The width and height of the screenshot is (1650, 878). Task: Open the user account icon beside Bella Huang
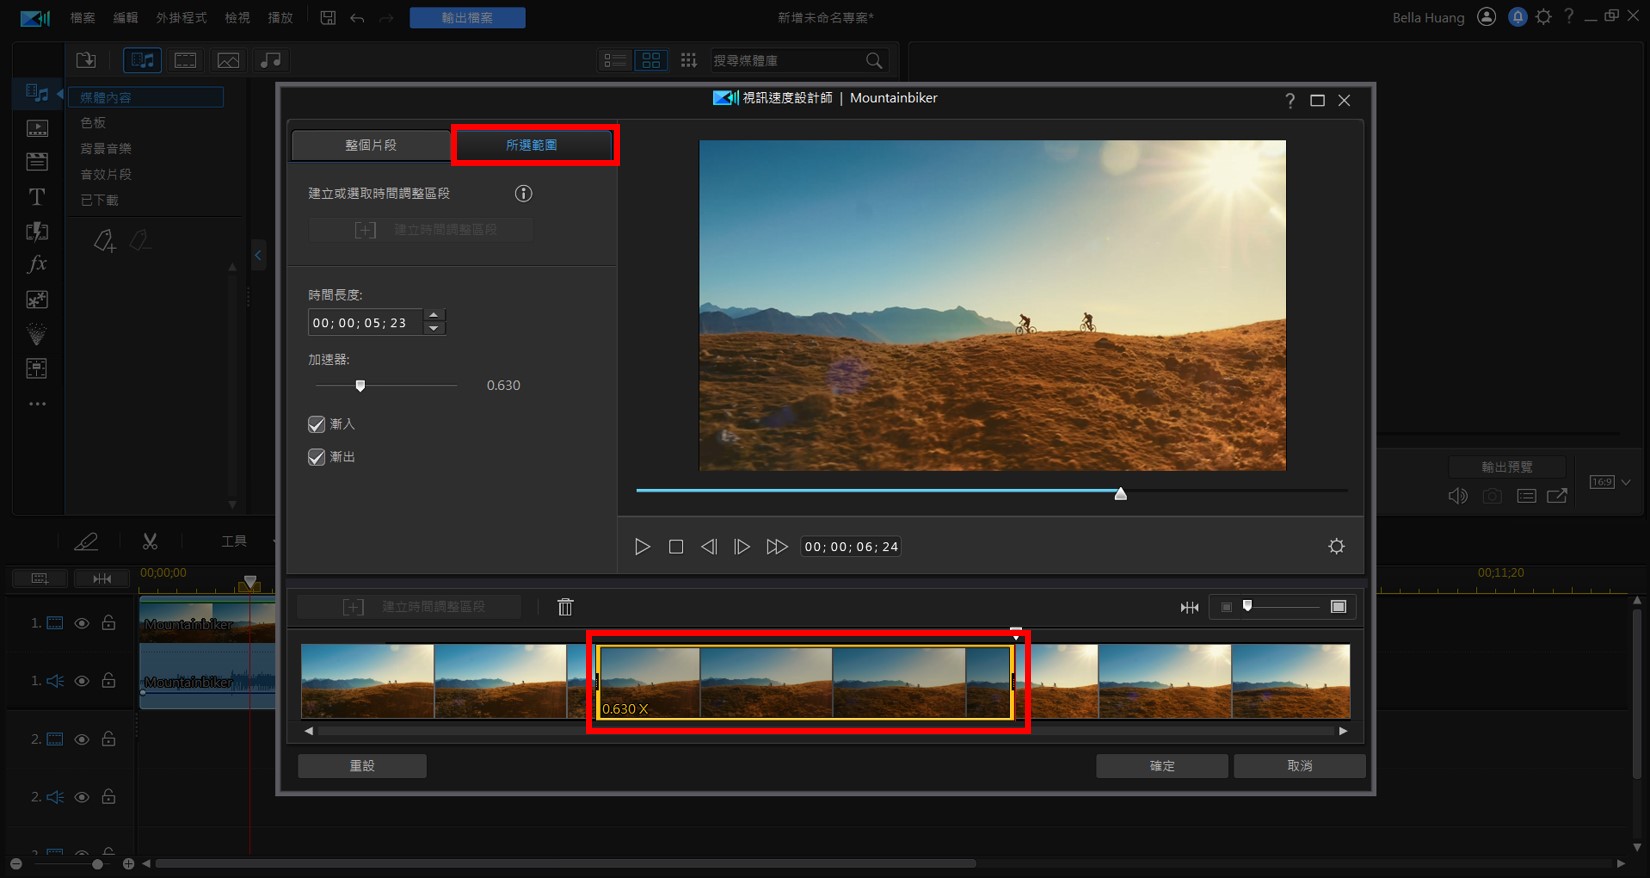coord(1487,17)
